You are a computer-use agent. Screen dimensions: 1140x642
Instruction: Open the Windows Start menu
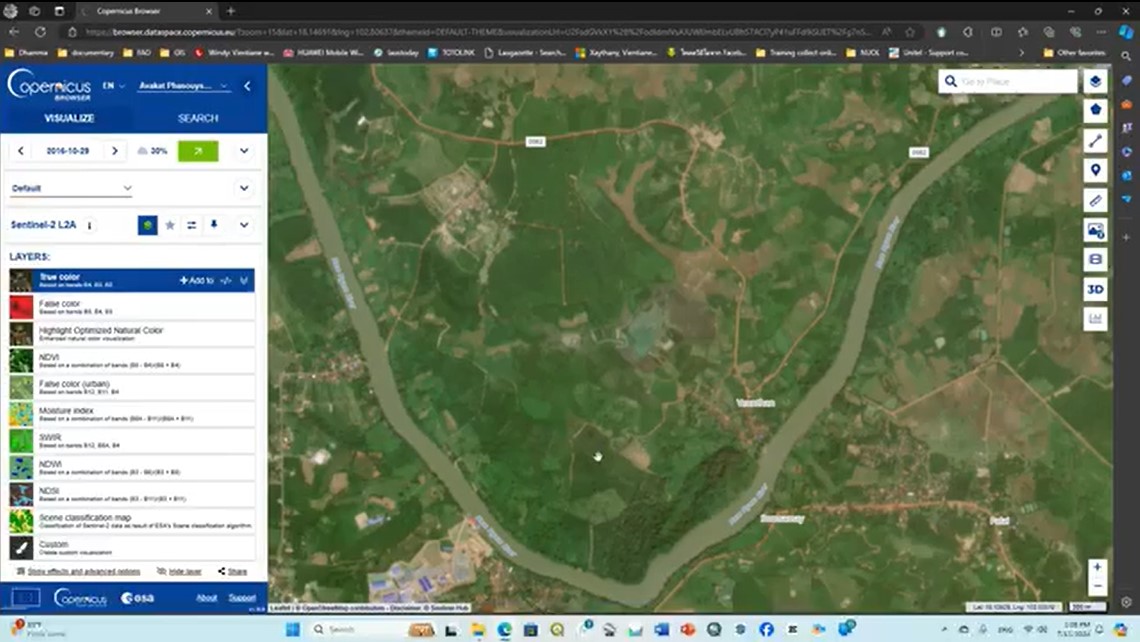pos(292,630)
